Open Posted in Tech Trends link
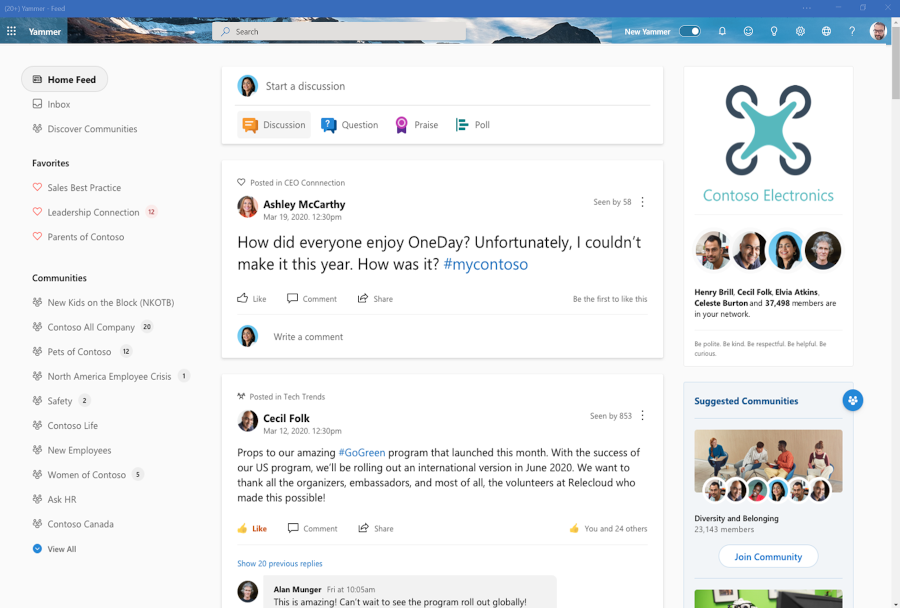The image size is (900, 608). (287, 397)
